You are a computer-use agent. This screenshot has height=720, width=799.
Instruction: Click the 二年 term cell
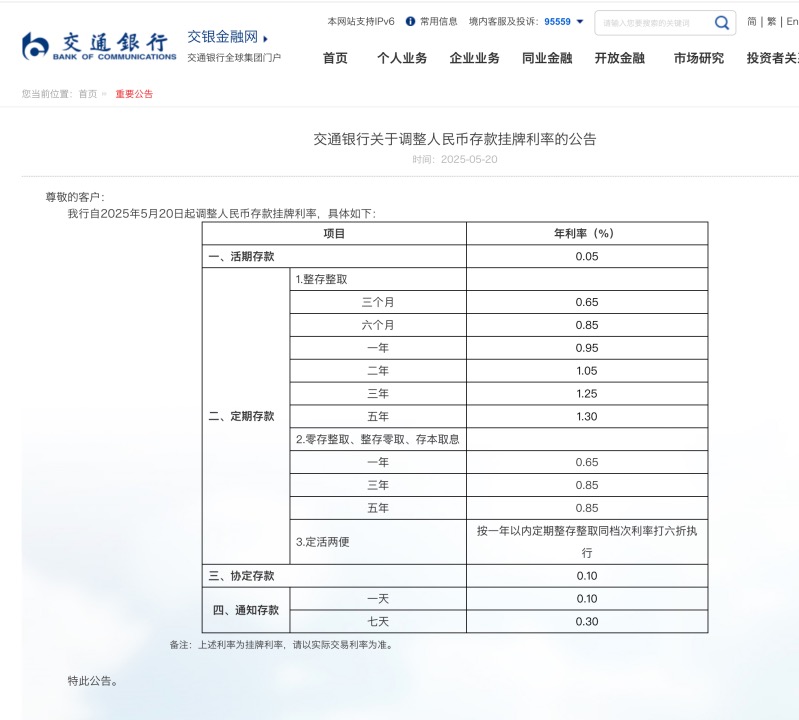pos(378,371)
